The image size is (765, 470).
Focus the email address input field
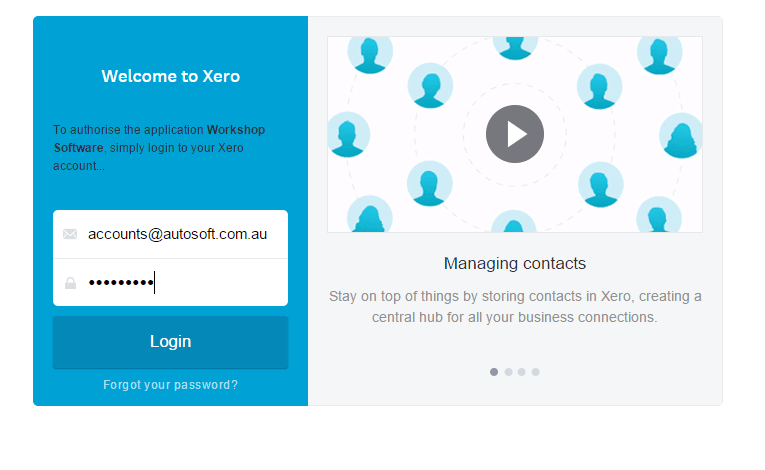170,234
